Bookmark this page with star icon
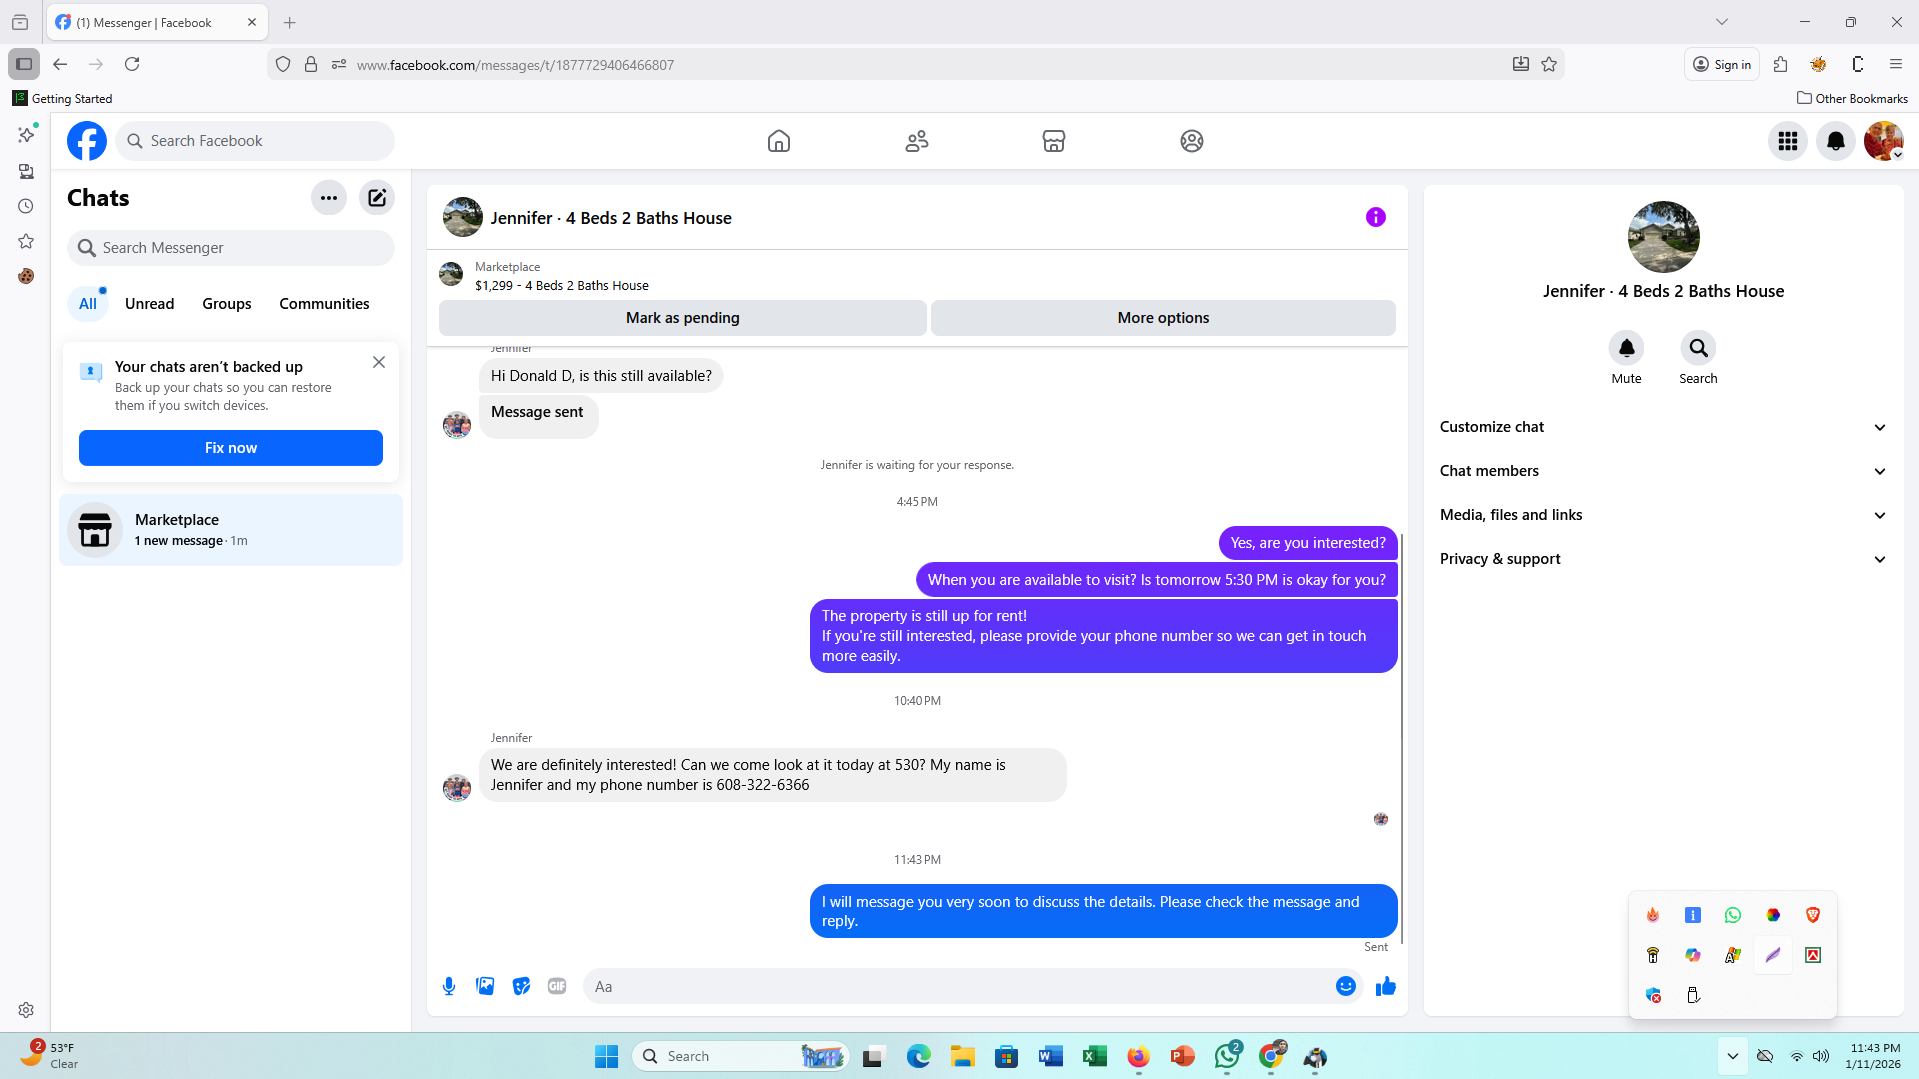 tap(1549, 64)
